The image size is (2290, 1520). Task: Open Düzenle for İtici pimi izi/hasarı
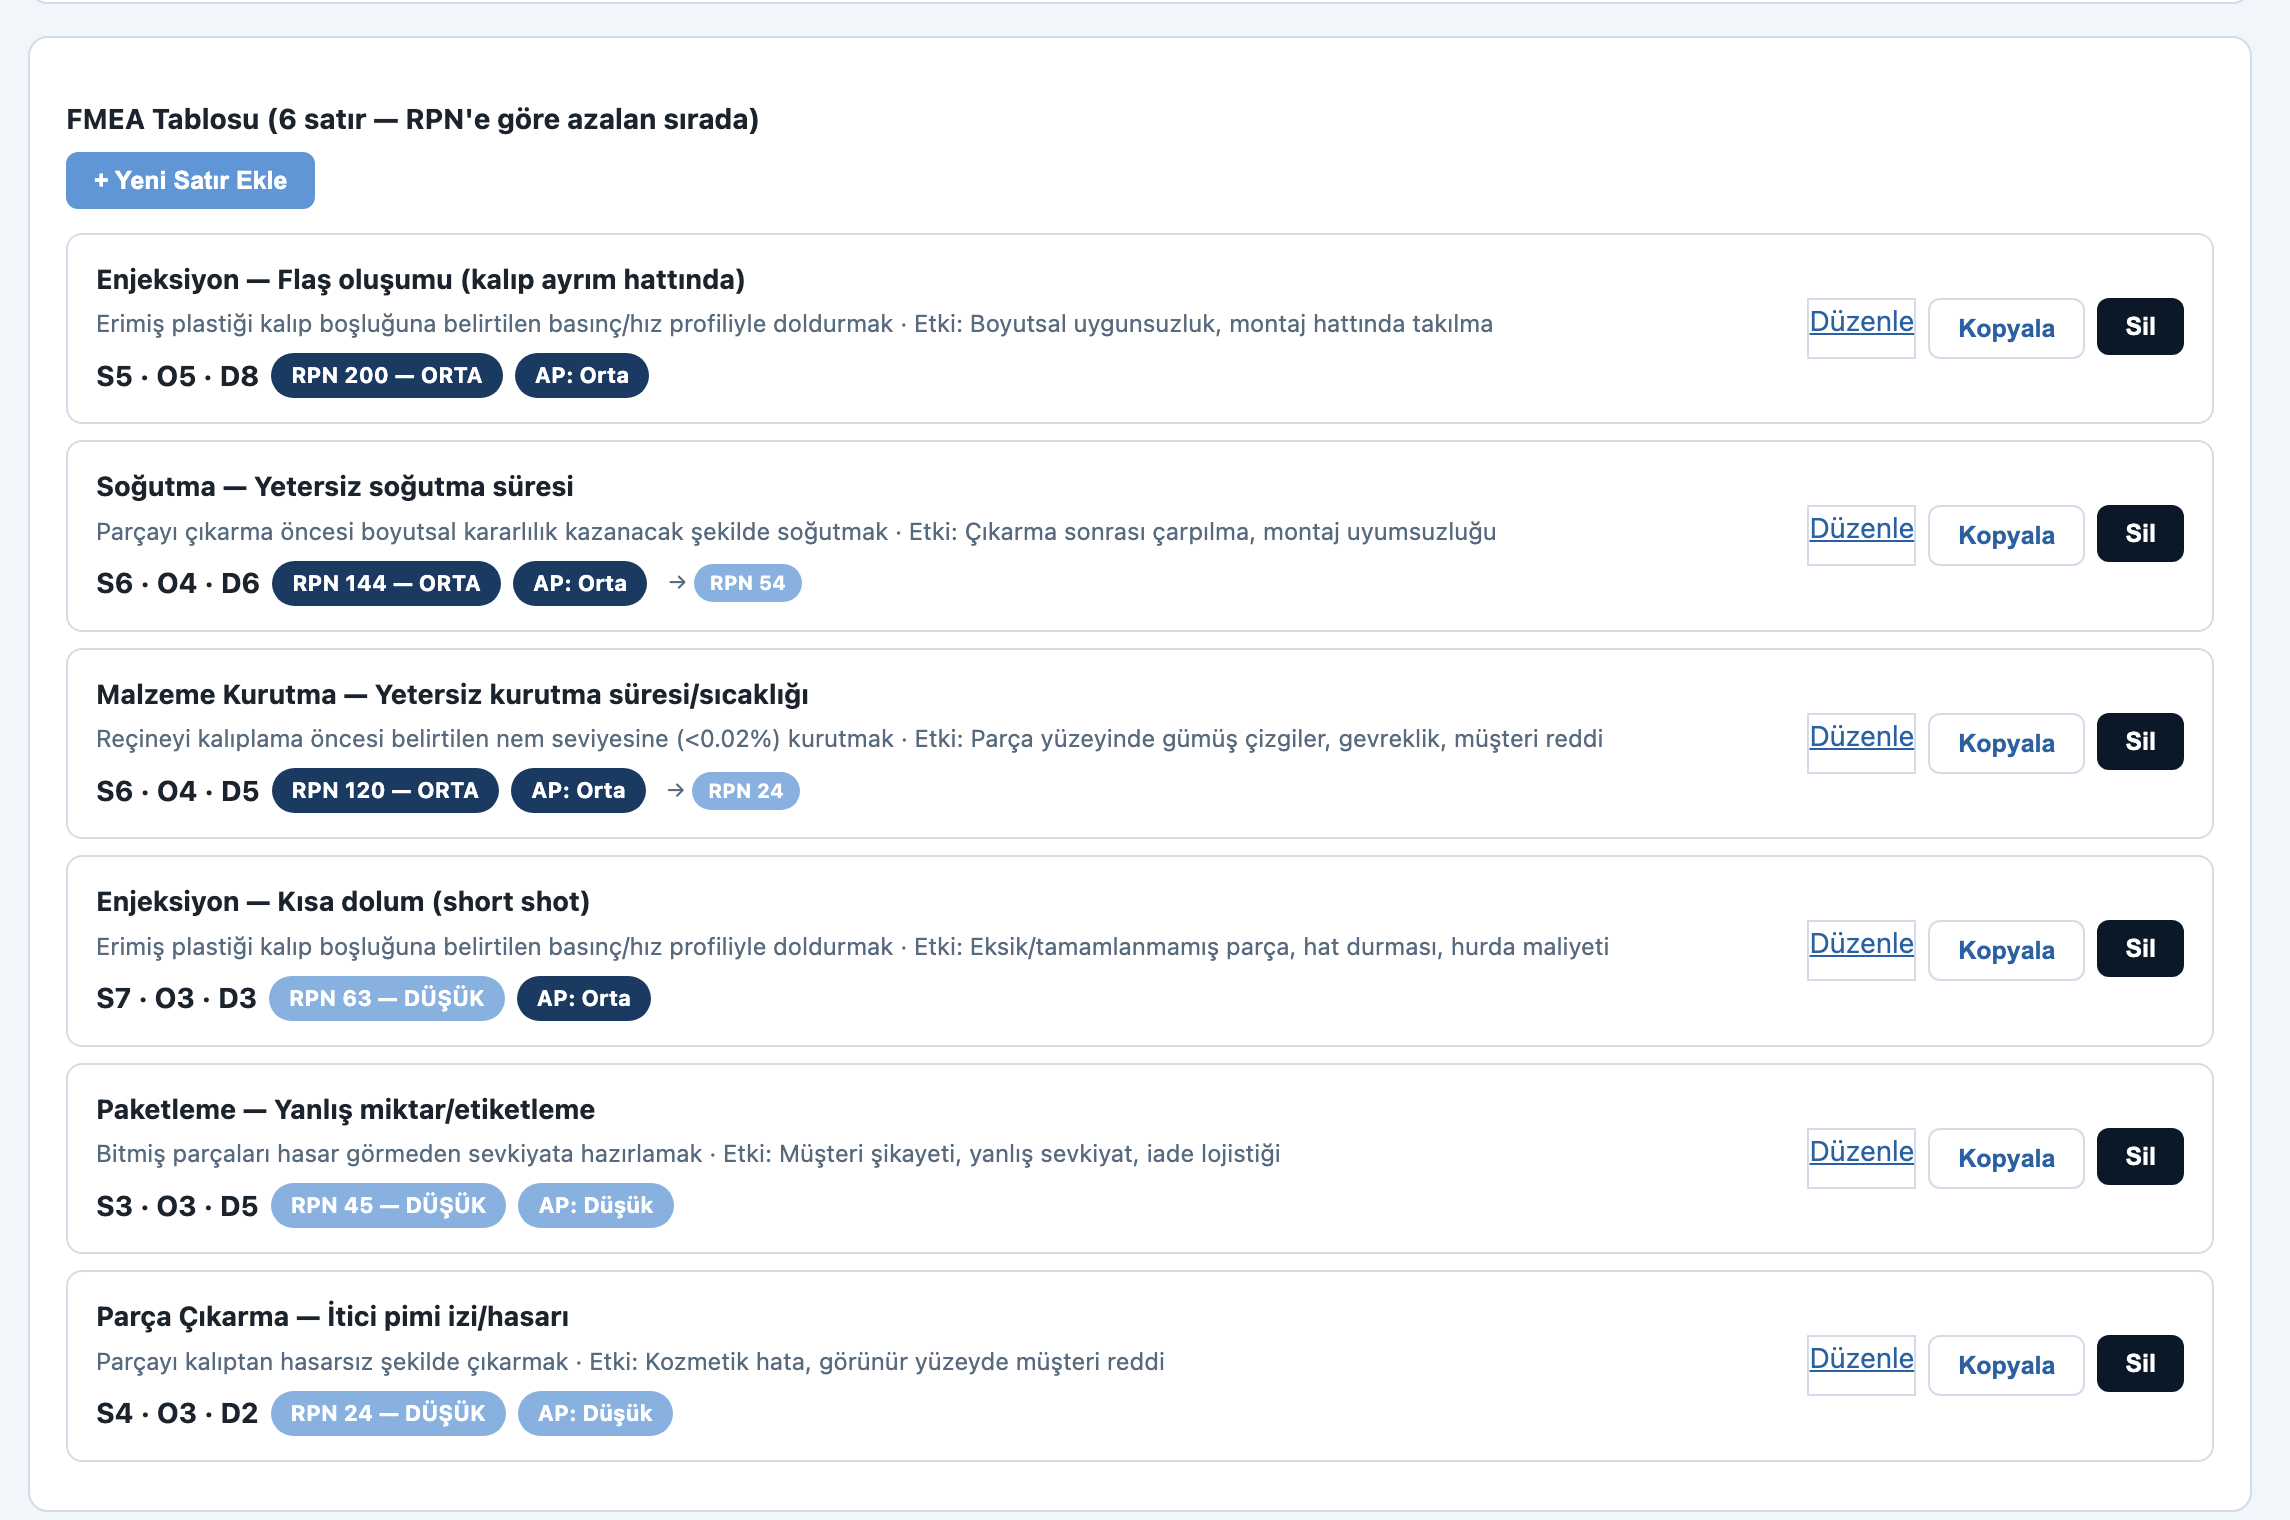tap(1861, 1364)
